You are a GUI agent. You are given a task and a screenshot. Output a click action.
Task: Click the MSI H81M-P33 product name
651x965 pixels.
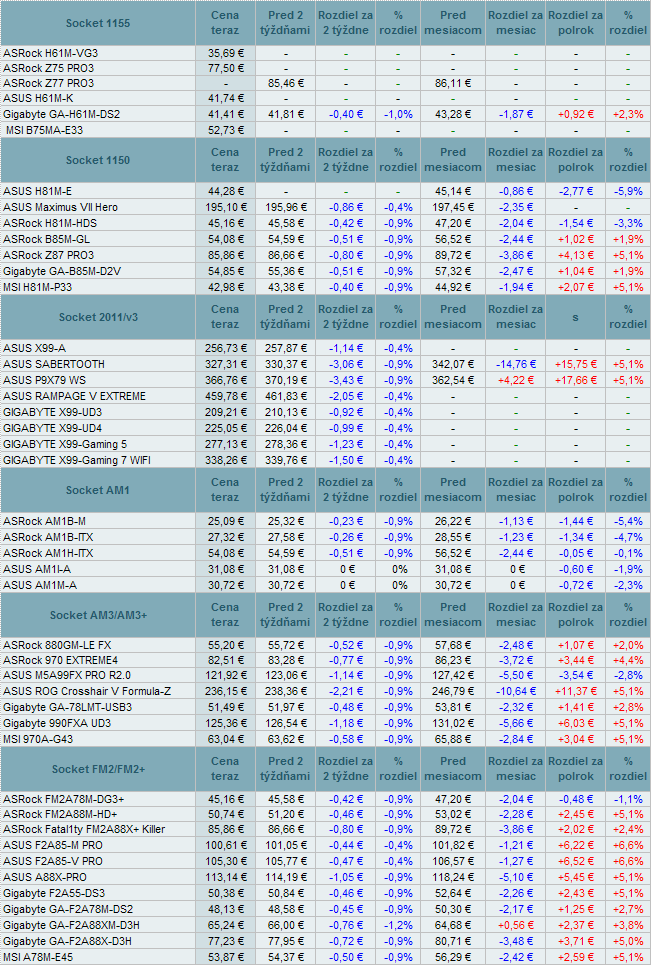tap(38, 287)
